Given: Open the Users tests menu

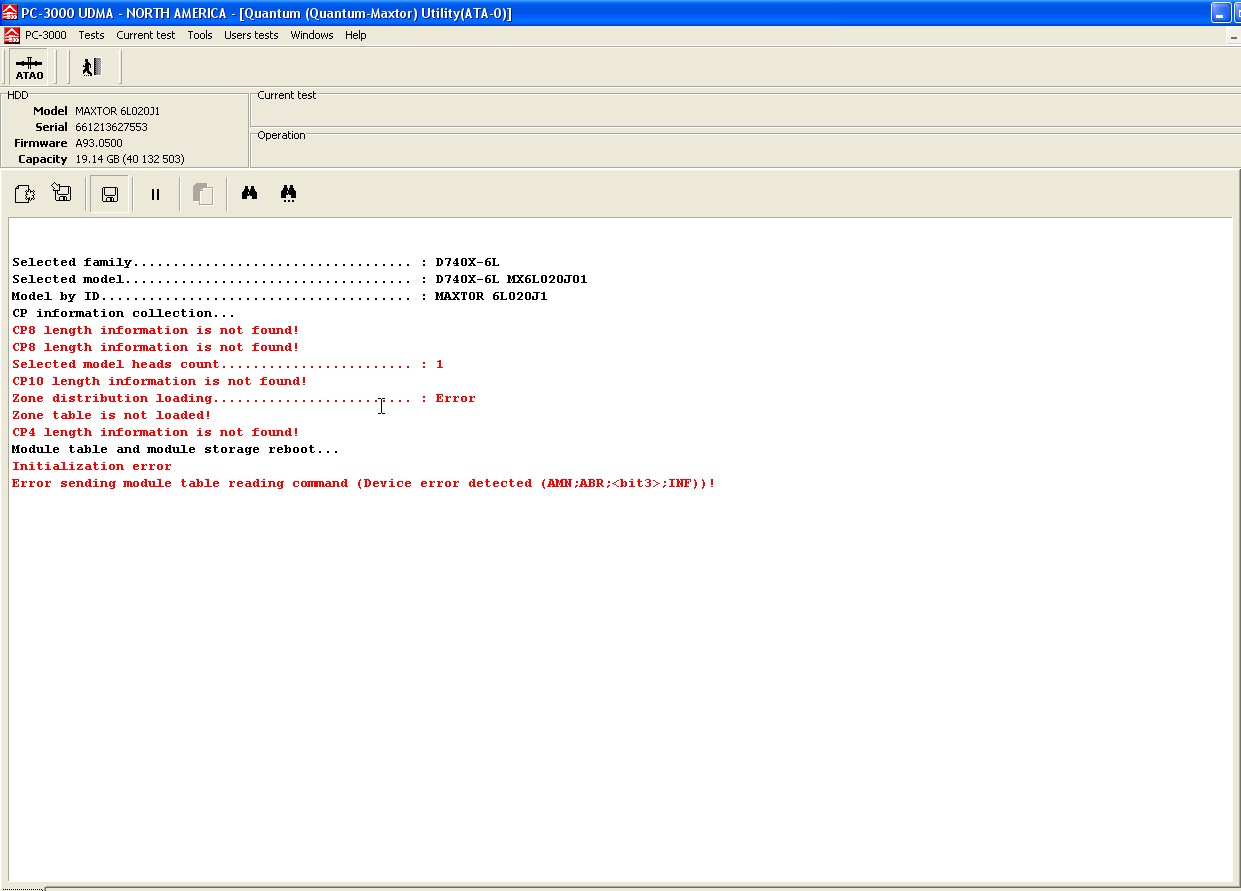Looking at the screenshot, I should pyautogui.click(x=251, y=35).
